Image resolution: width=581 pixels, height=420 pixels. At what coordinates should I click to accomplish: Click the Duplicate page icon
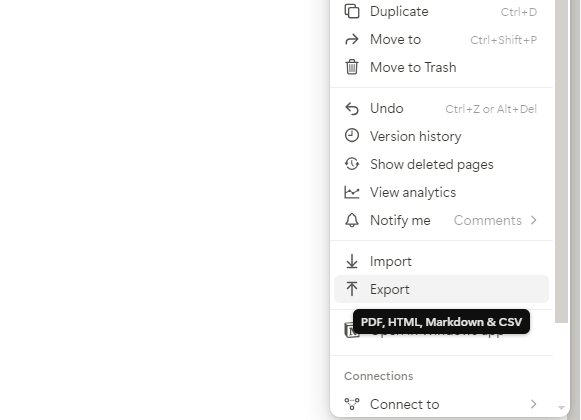(352, 11)
